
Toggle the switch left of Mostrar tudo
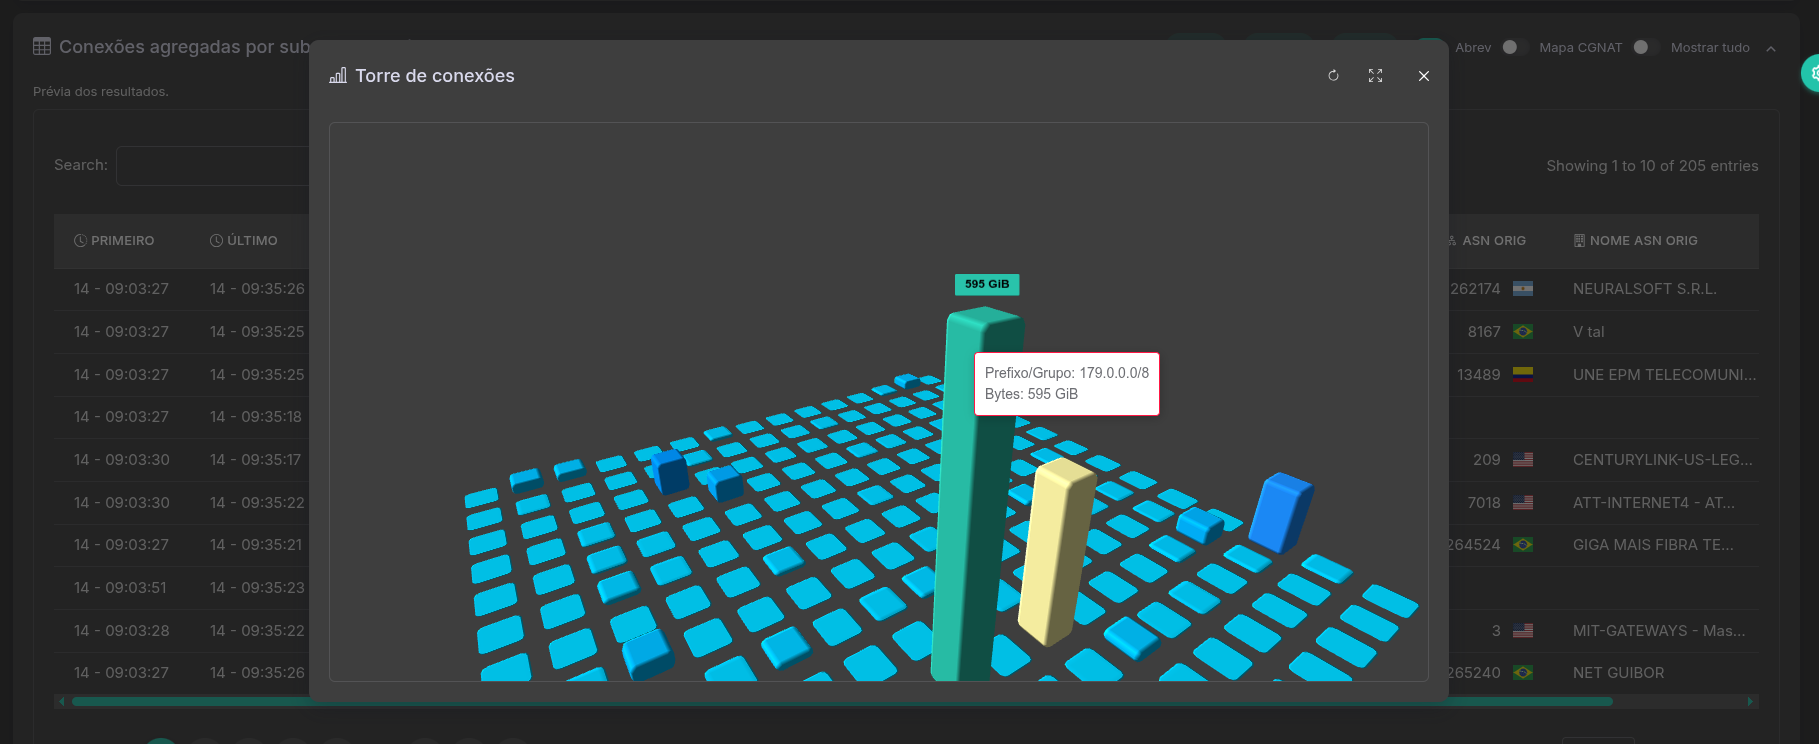tap(1643, 47)
